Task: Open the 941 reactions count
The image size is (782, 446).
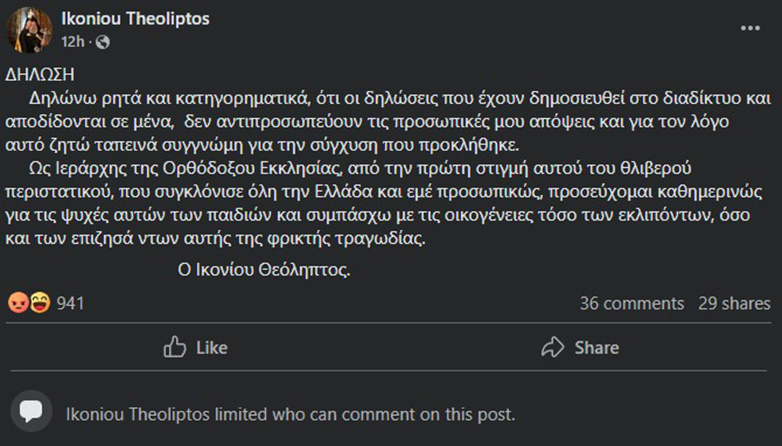Action: pos(71,303)
